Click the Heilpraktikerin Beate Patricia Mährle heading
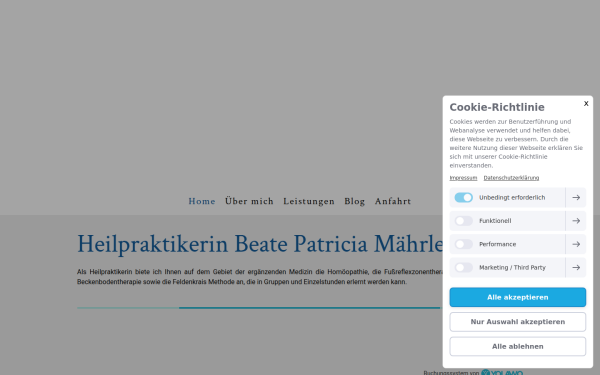The height and width of the screenshot is (375, 600). click(x=260, y=244)
